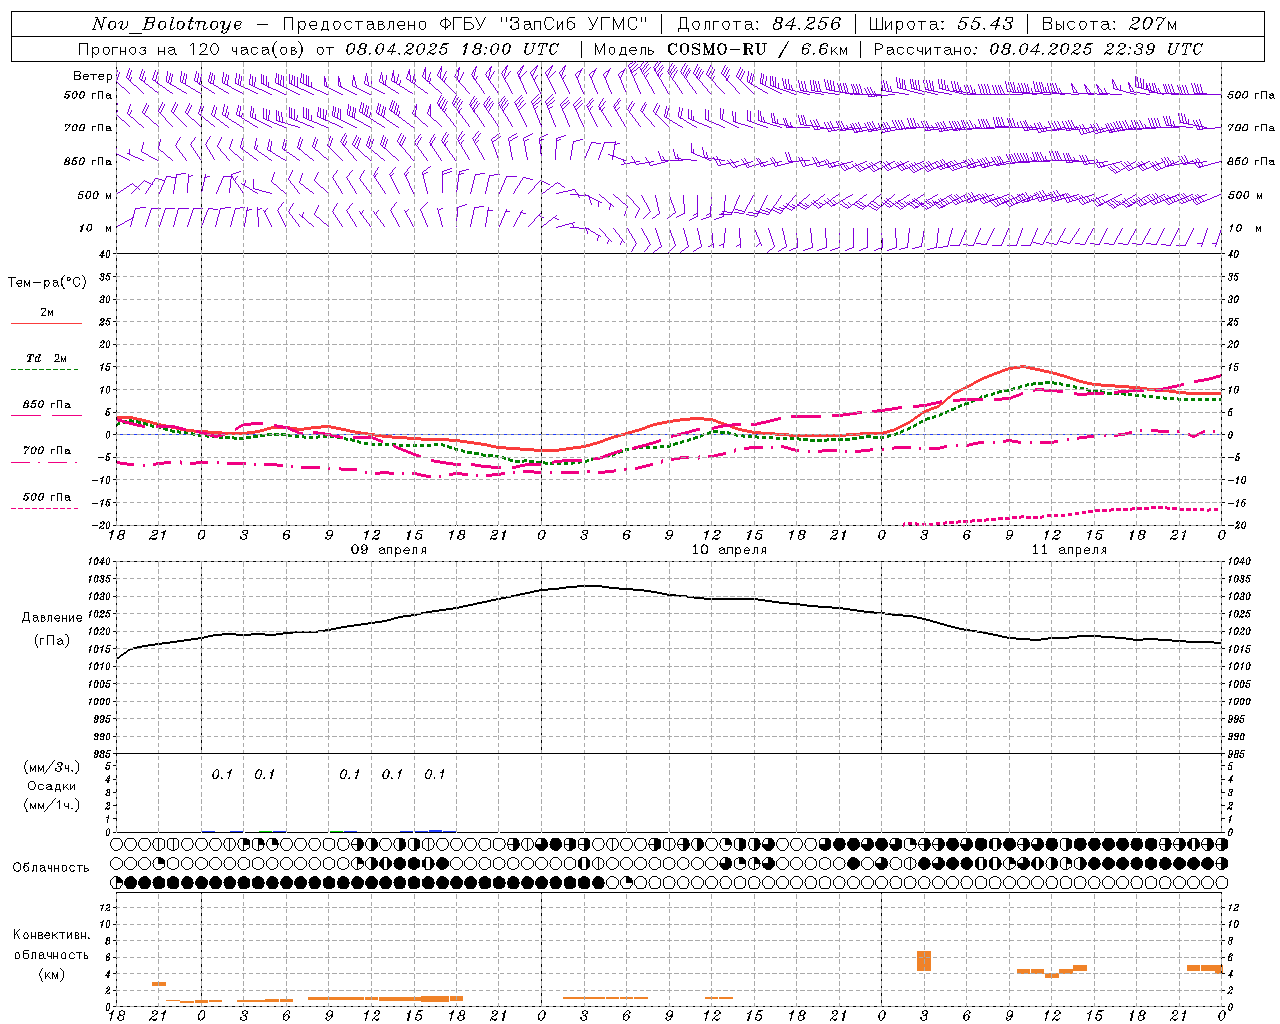This screenshot has height=1024, width=1280.
Task: Click the "Давление" pressure panel label
Action: pos(52,618)
